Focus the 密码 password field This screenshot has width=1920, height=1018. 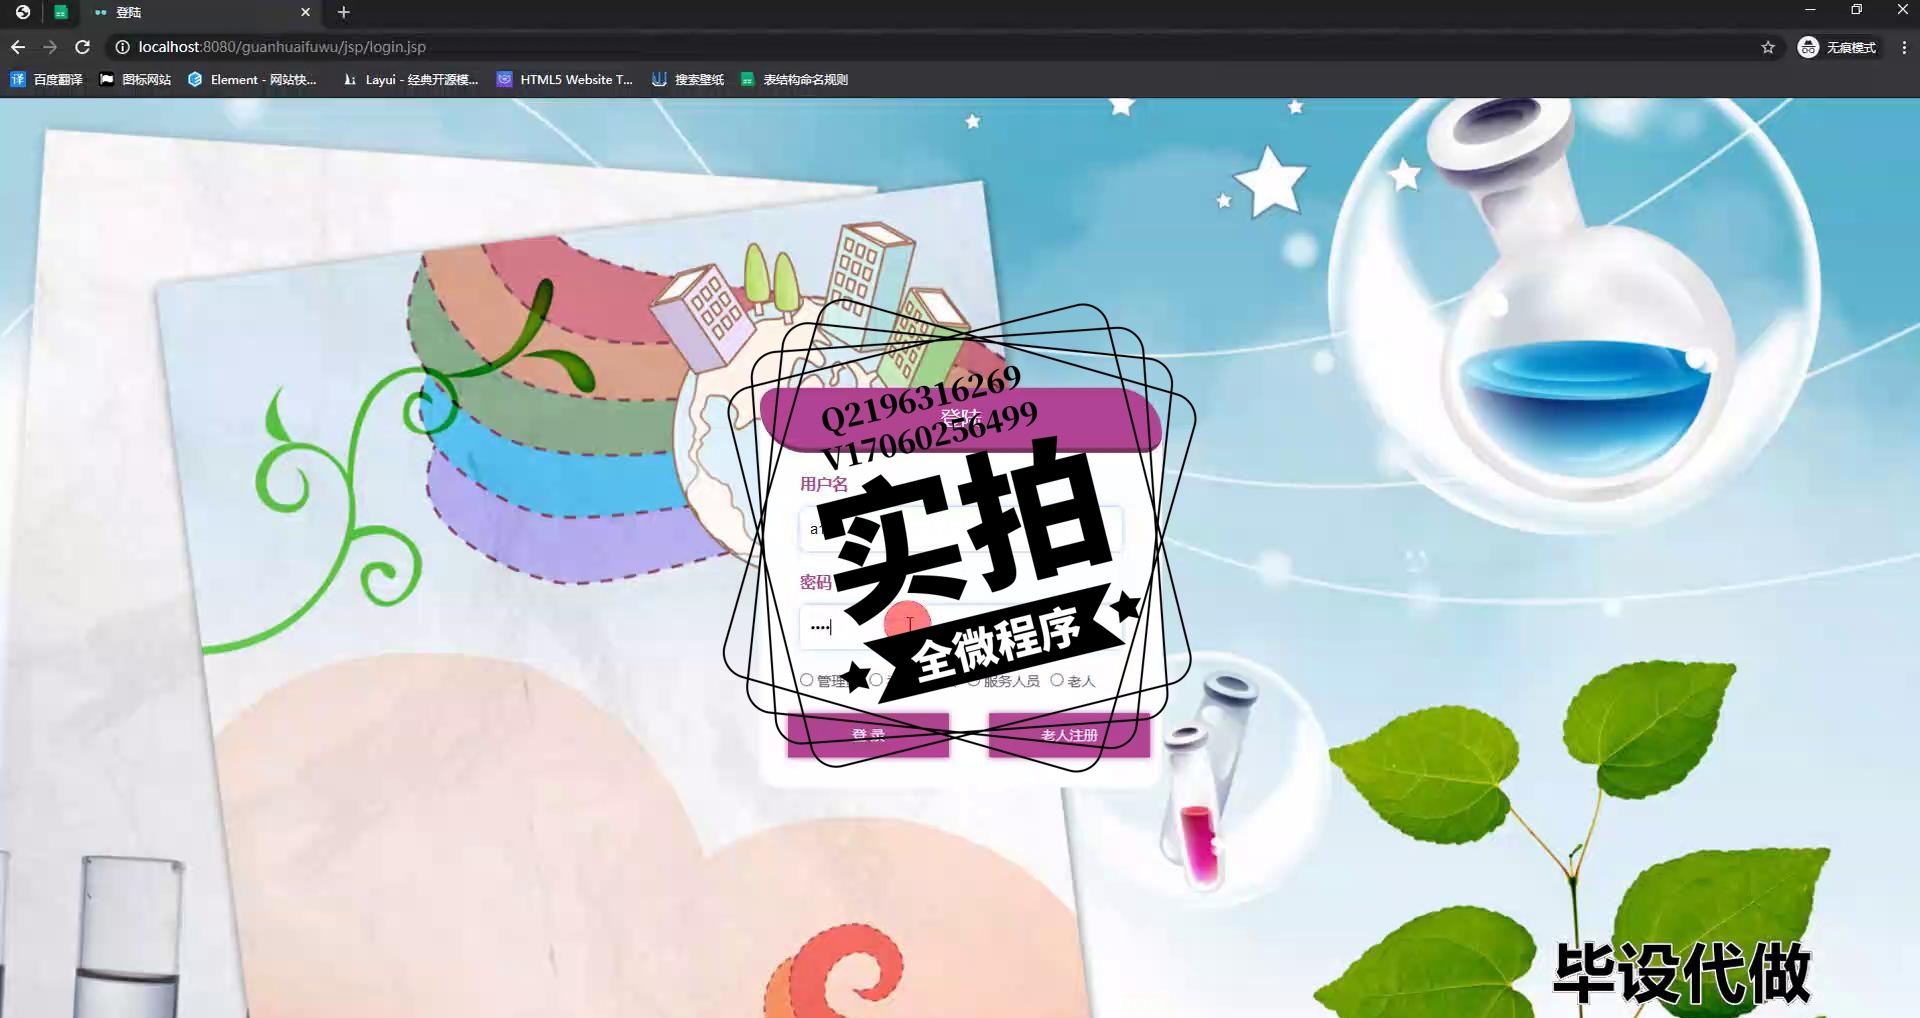(960, 627)
